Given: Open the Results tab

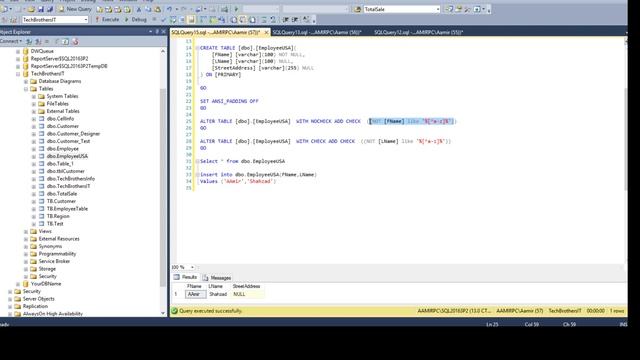Looking at the screenshot, I should 185,277.
